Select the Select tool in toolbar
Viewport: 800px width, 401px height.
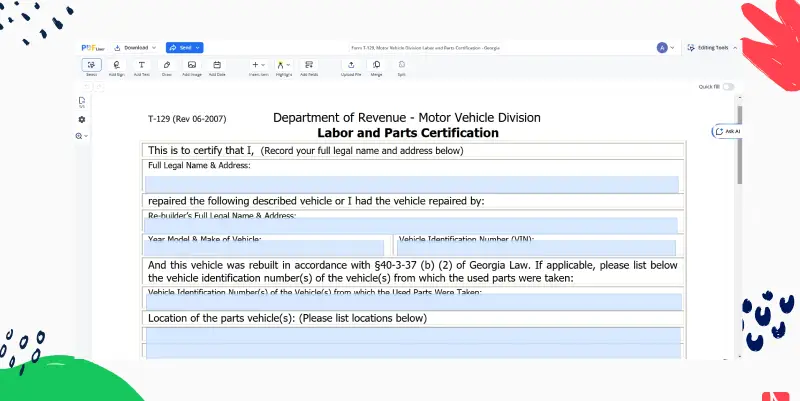pos(91,65)
